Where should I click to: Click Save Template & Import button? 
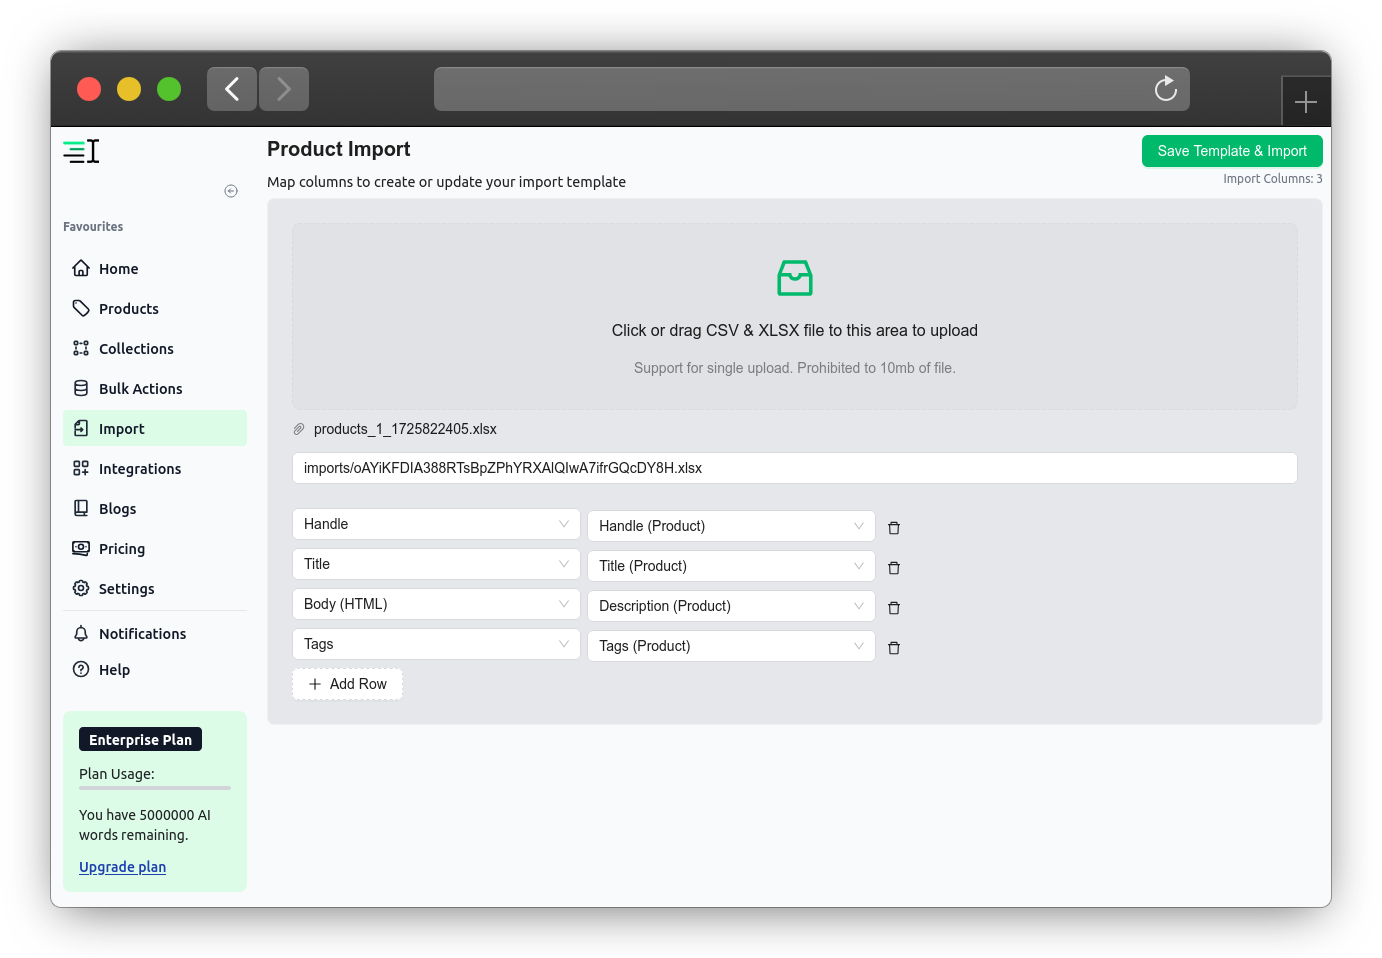(1232, 151)
